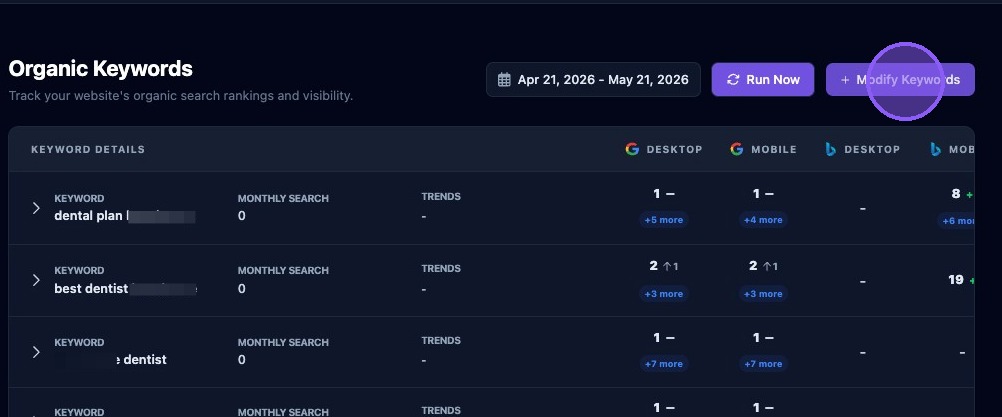This screenshot has height=417, width=1002.
Task: Open the Apr 21 - May 21 date range picker
Action: tap(593, 80)
